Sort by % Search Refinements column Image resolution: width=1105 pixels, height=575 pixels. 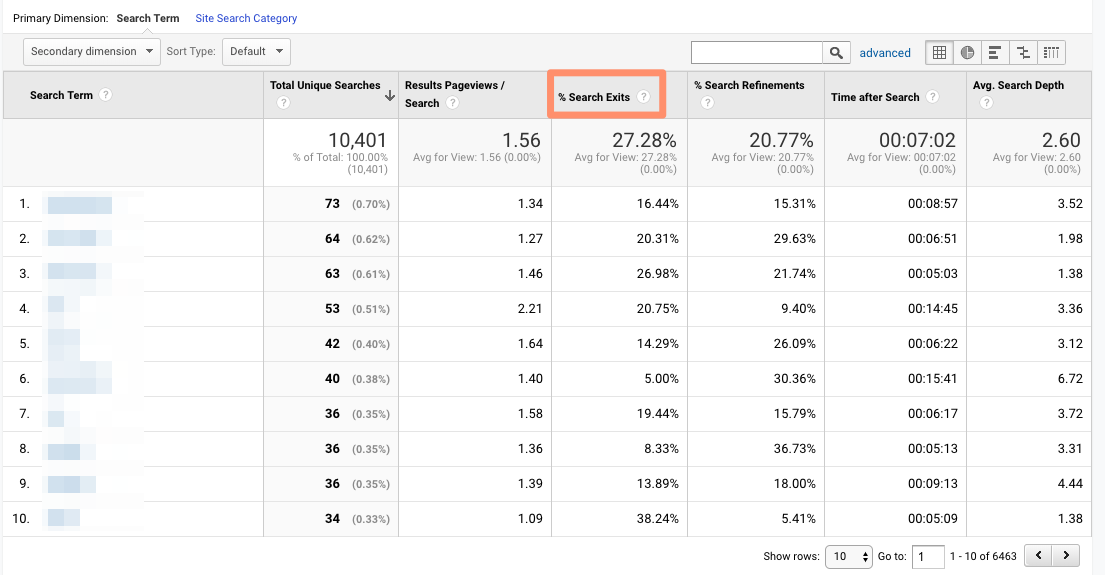click(x=749, y=85)
